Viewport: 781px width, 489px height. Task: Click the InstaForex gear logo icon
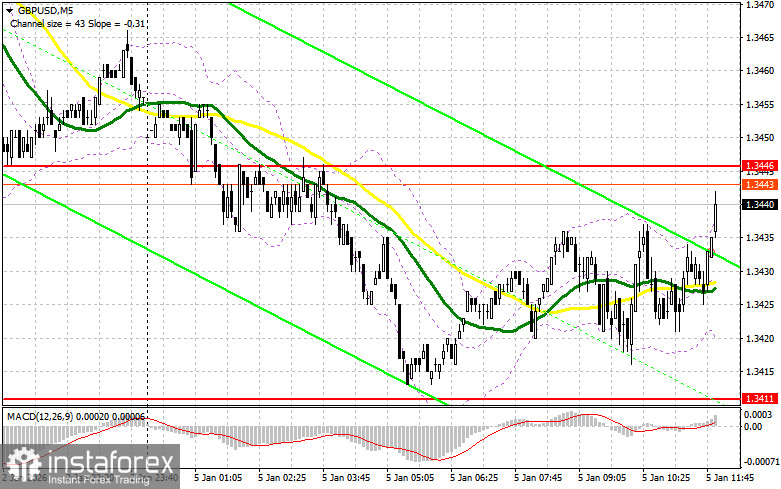point(23,464)
